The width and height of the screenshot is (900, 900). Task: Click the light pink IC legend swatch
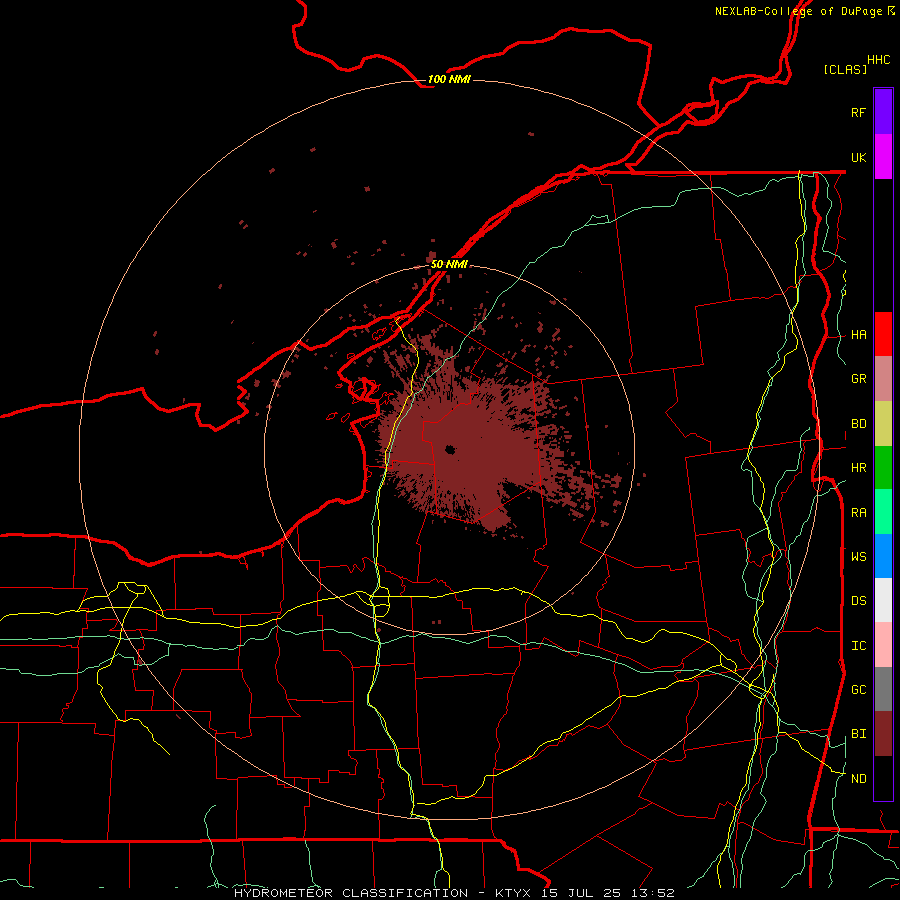coord(883,645)
